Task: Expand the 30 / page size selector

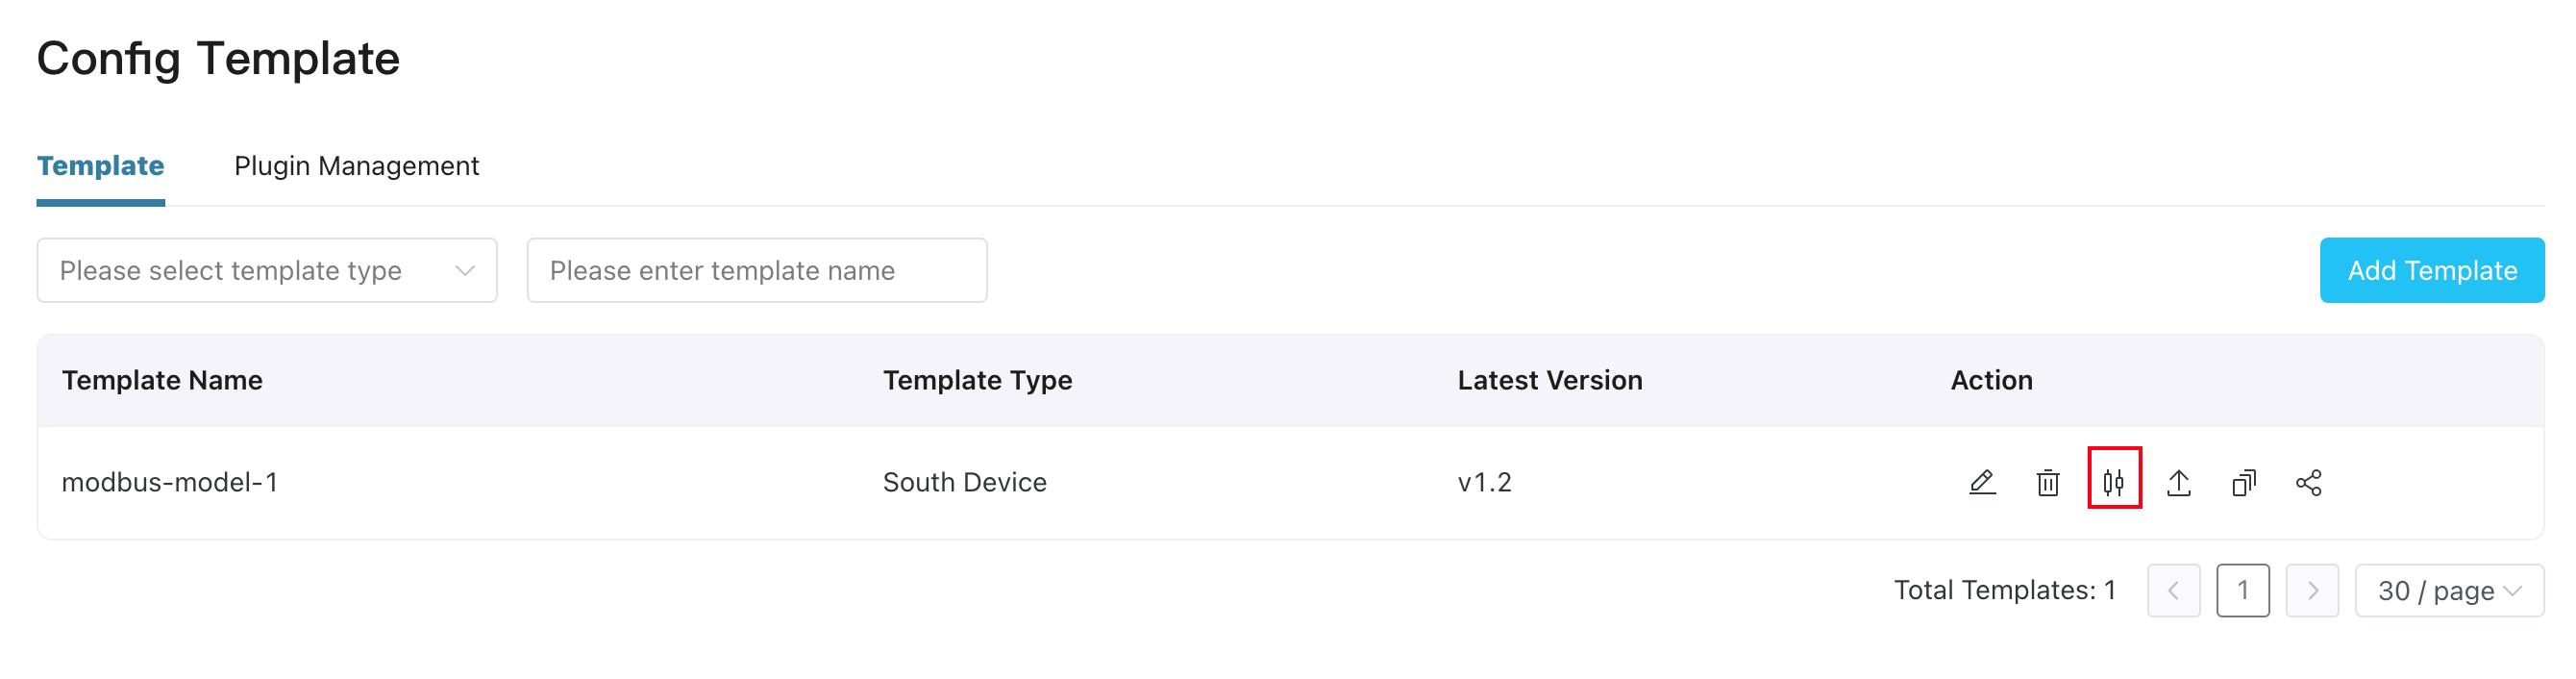Action: tap(2448, 590)
